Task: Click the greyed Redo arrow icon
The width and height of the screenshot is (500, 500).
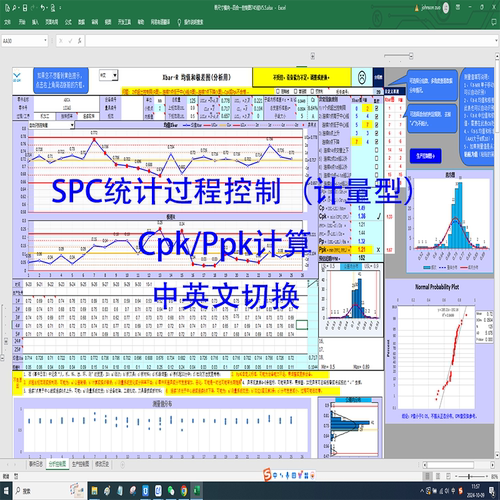Action: point(33,8)
